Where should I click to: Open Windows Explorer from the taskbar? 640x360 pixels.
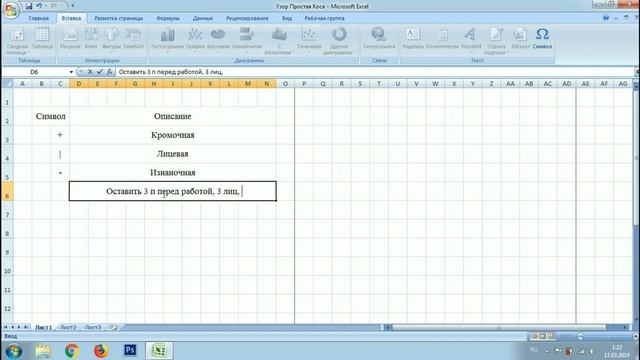[x=42, y=351]
